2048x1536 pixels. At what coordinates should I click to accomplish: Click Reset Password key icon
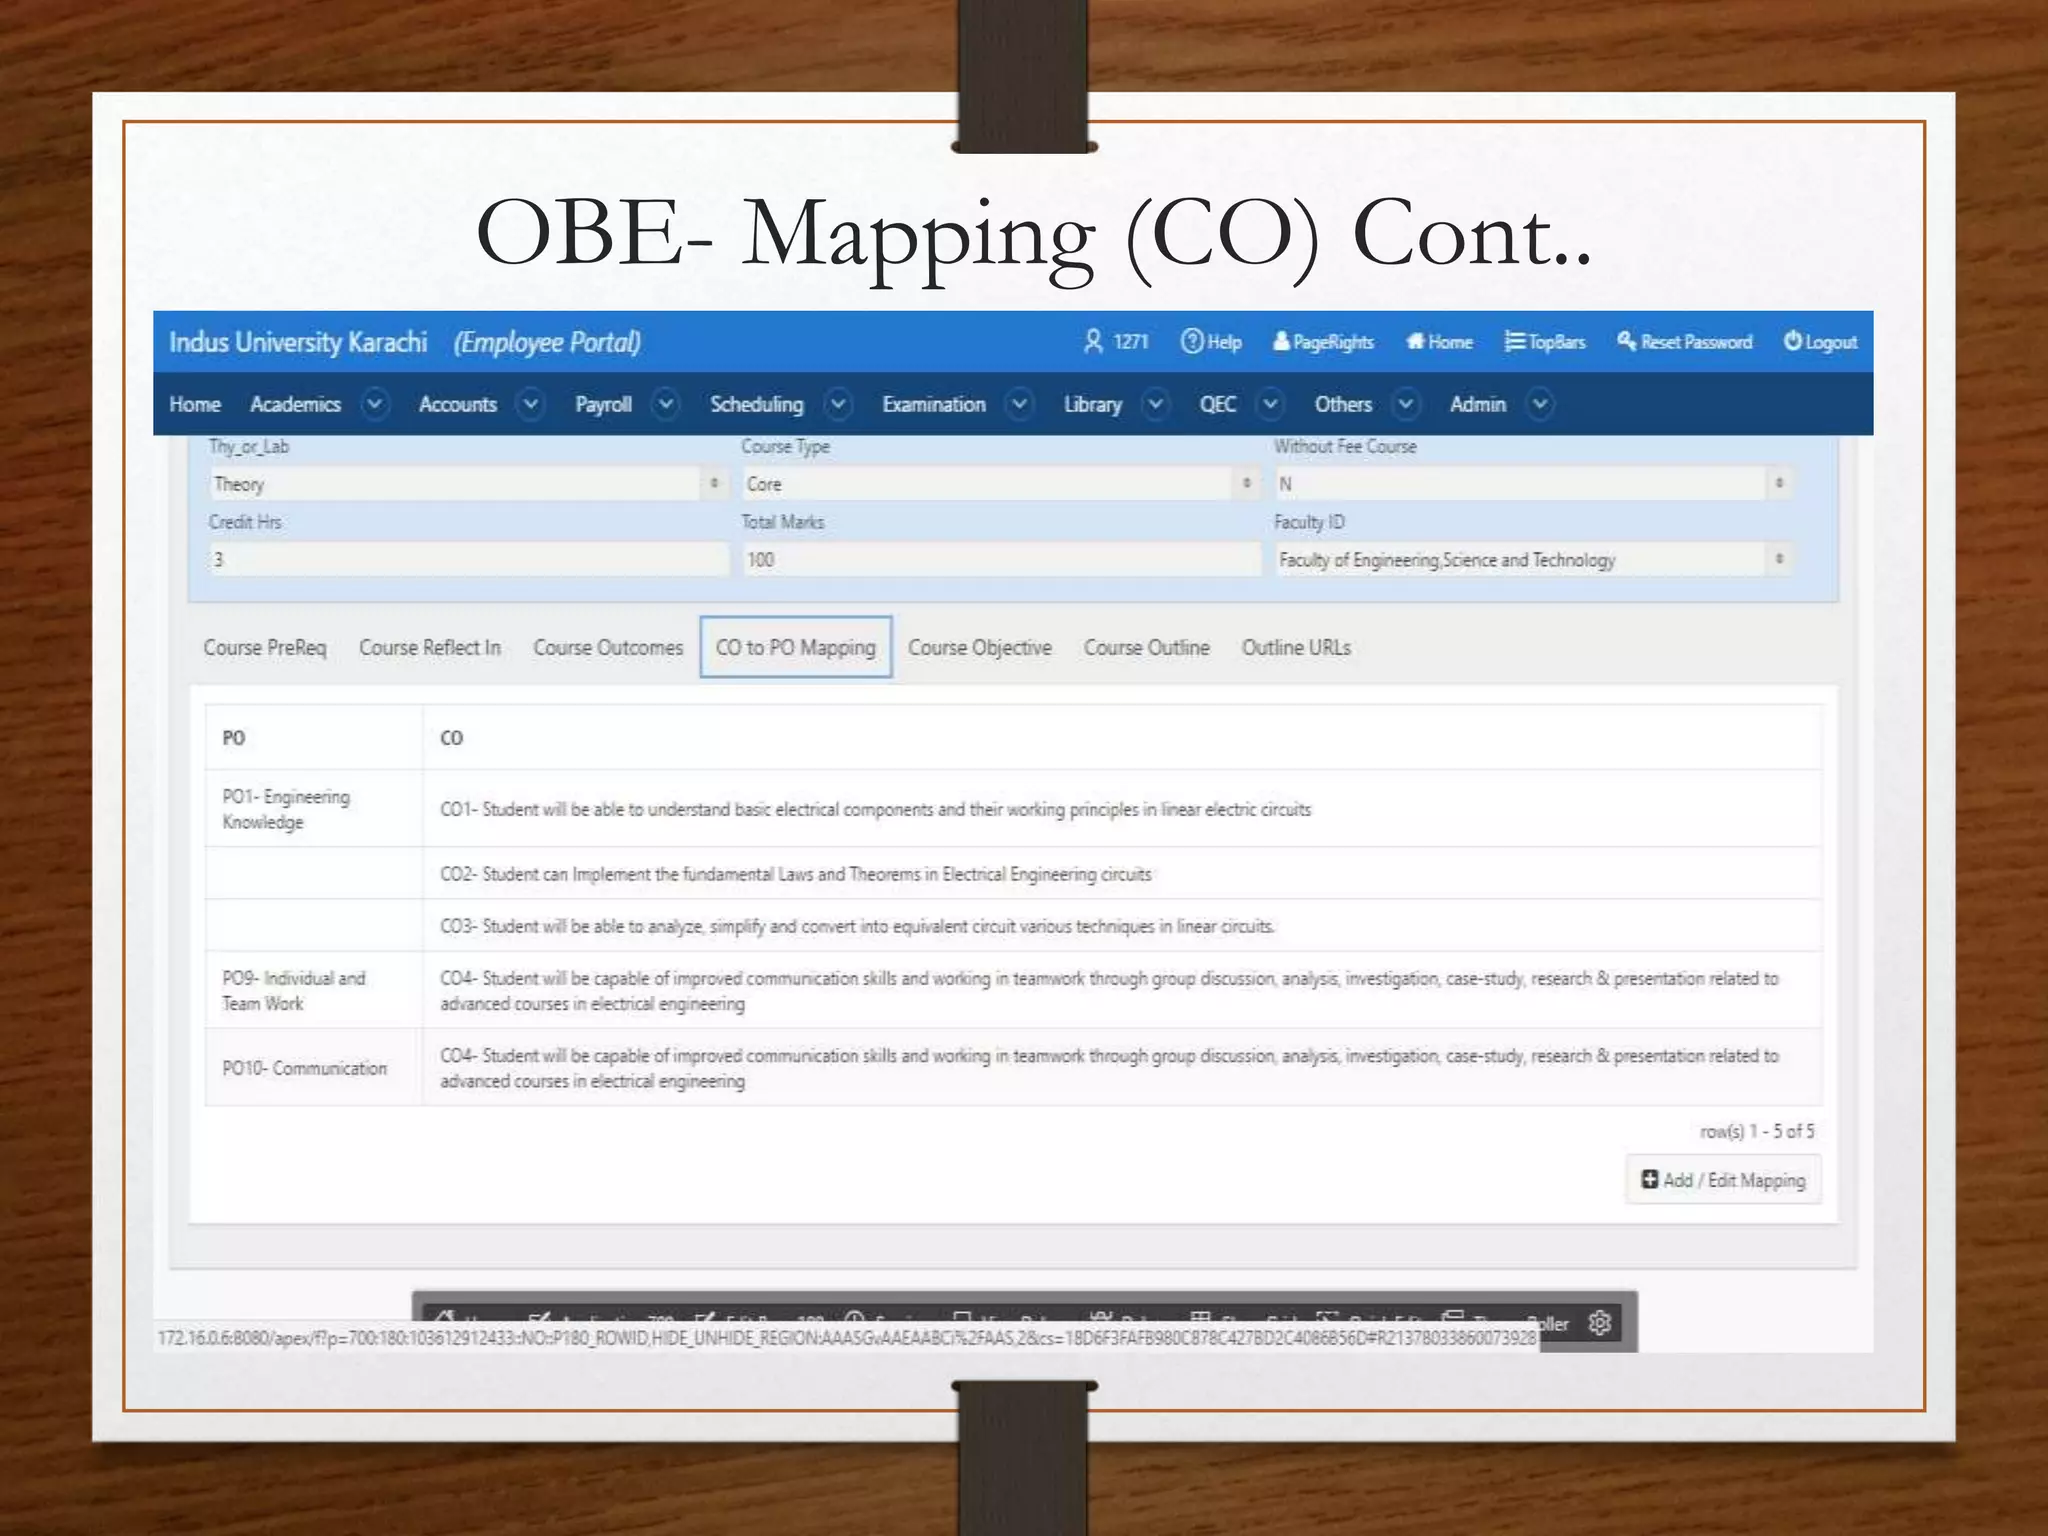click(x=1626, y=341)
